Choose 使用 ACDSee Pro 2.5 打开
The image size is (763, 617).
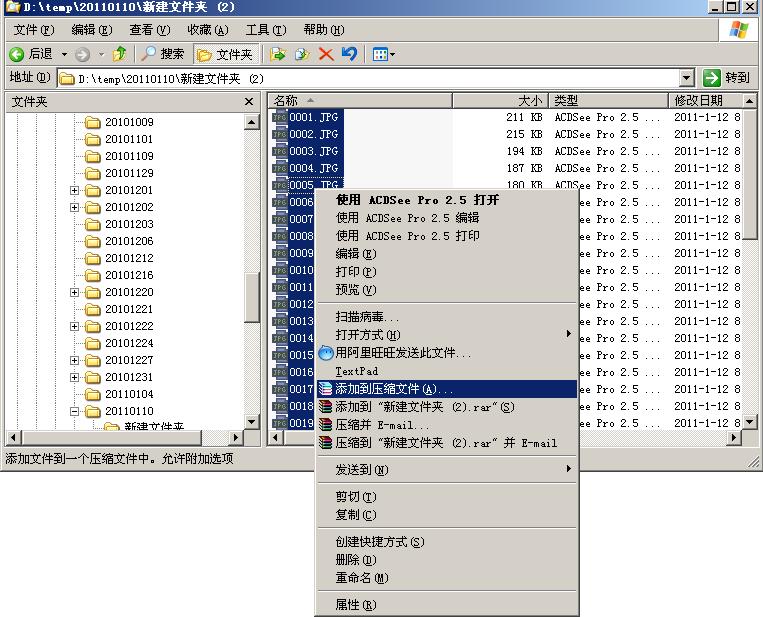point(446,200)
